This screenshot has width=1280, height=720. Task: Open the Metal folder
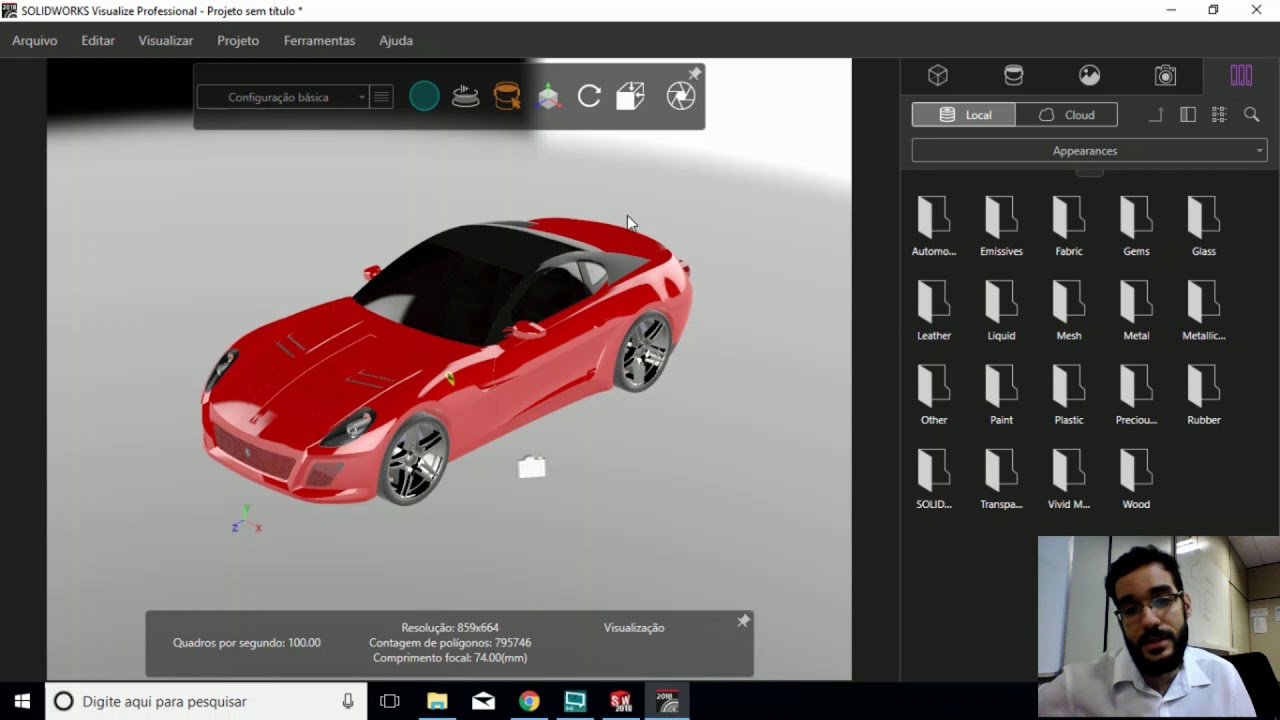(x=1136, y=310)
